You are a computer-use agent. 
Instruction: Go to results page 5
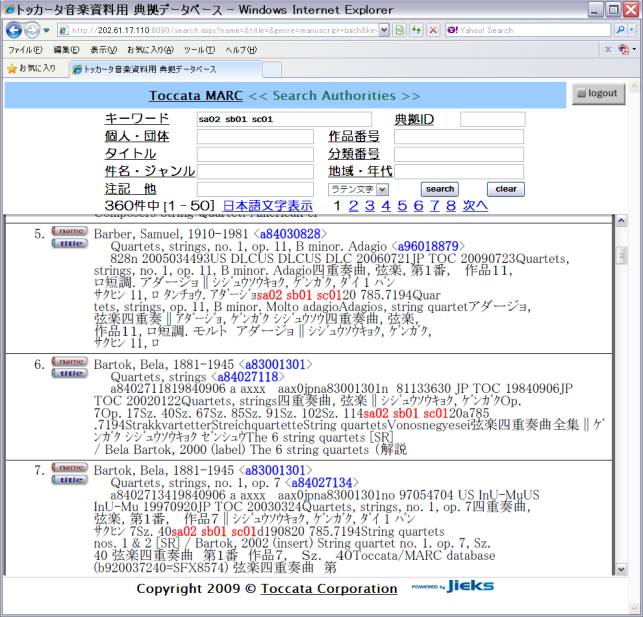(x=402, y=205)
